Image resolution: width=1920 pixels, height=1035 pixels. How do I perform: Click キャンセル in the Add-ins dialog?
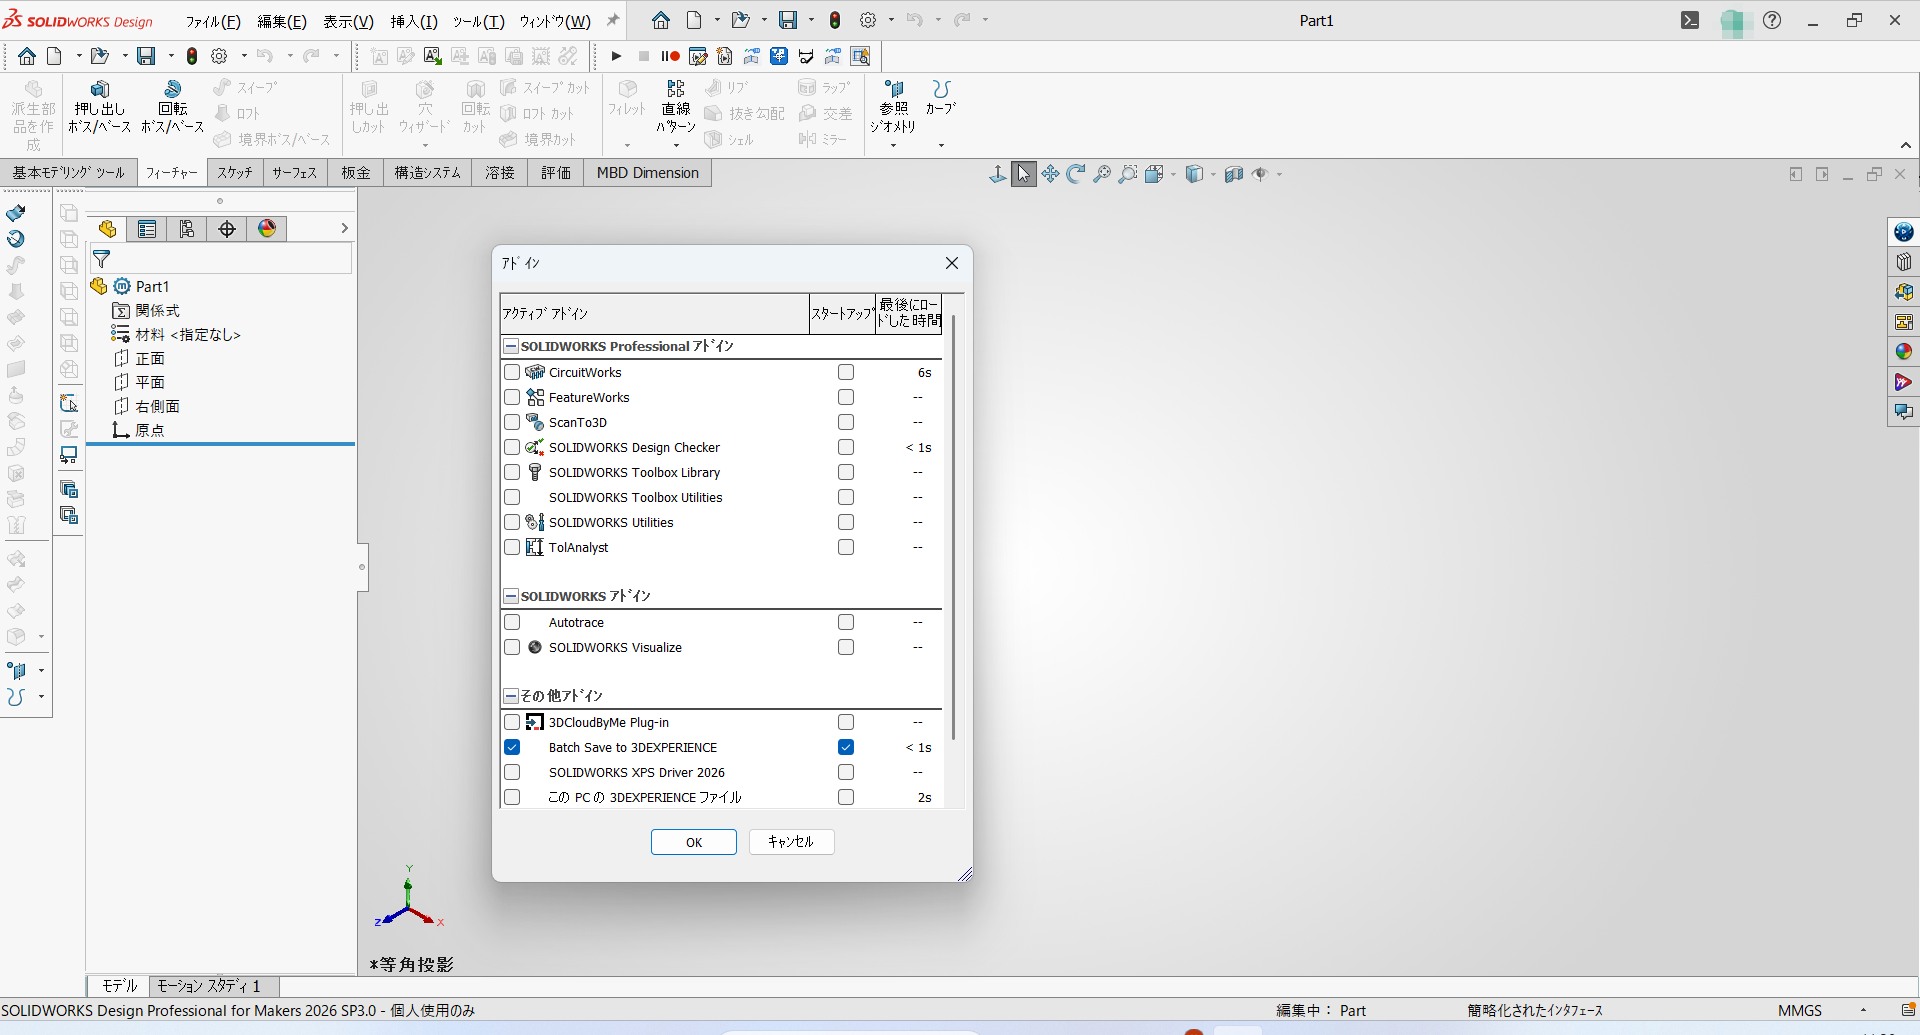pyautogui.click(x=791, y=842)
